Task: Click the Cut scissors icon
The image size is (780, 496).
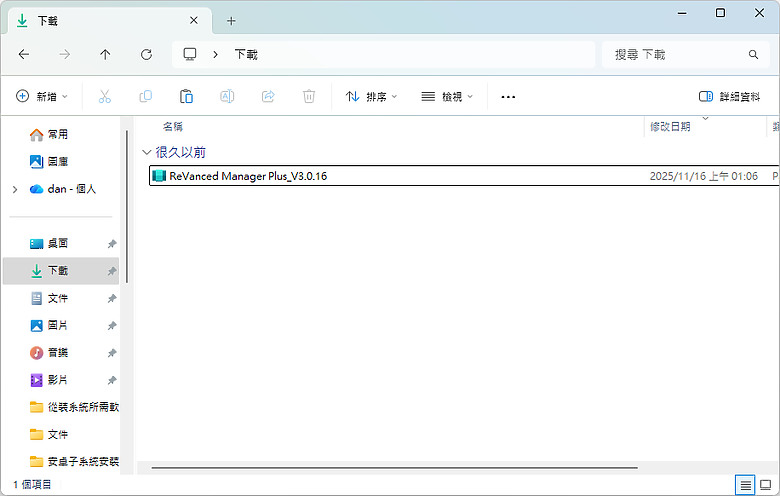Action: (x=104, y=97)
